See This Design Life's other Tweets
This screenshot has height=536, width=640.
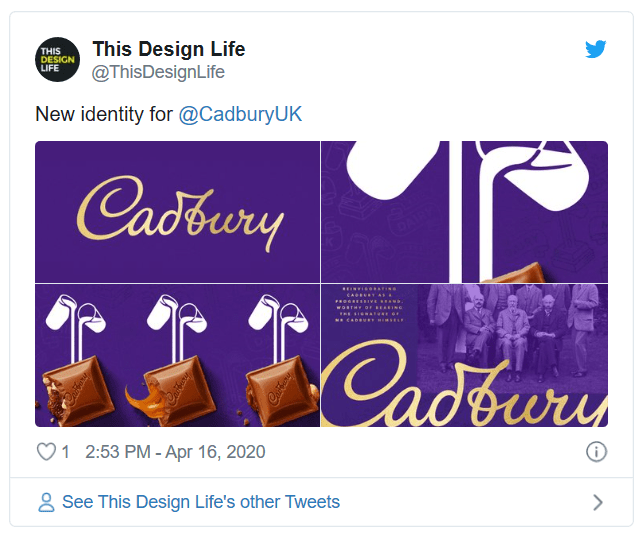pyautogui.click(x=200, y=502)
